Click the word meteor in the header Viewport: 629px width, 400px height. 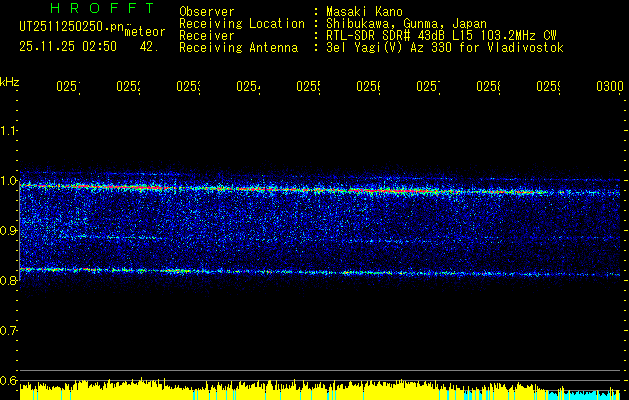tap(145, 32)
